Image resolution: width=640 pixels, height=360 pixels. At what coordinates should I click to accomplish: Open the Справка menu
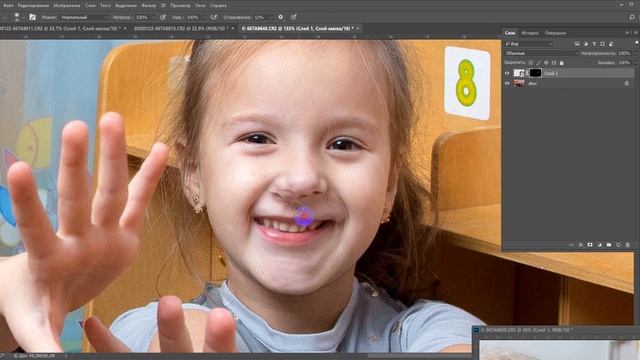[x=218, y=6]
